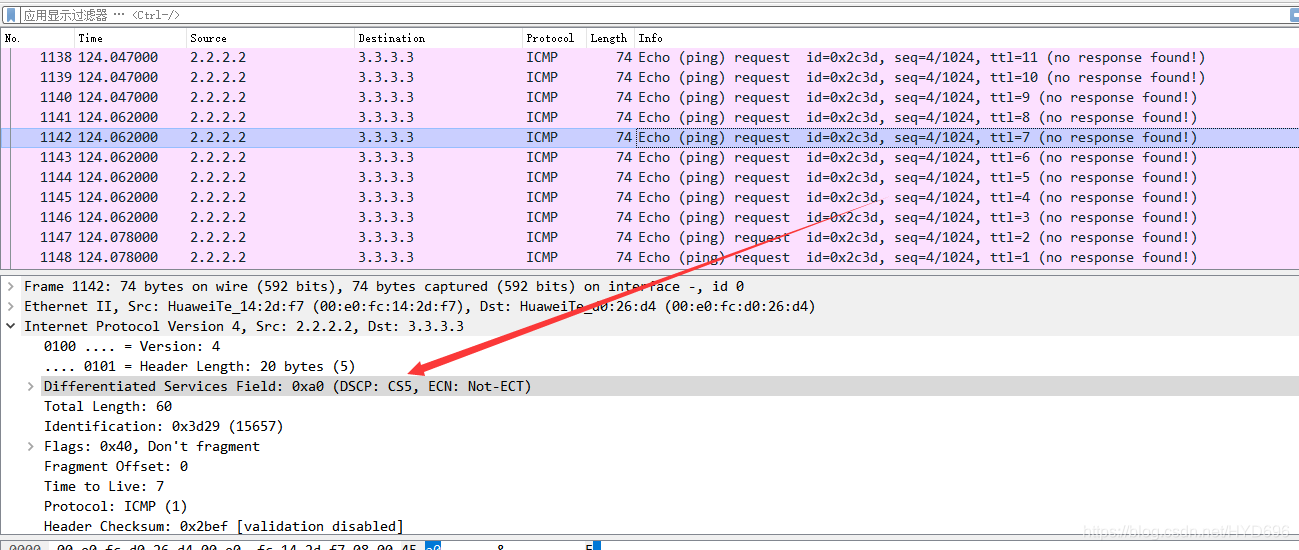Select the Differentiated Services Field 0xa0 line

[x=288, y=386]
